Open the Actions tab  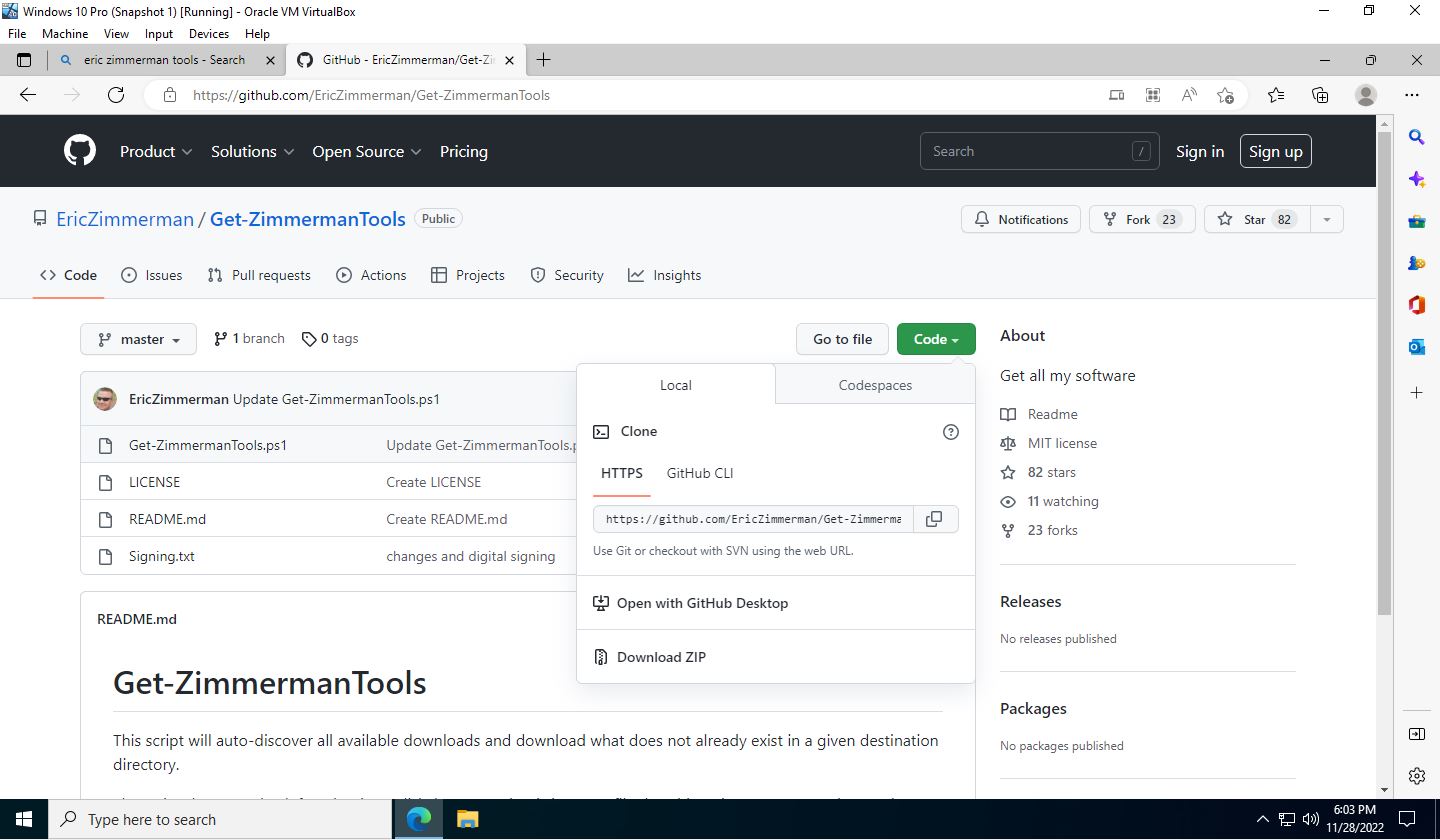[371, 275]
